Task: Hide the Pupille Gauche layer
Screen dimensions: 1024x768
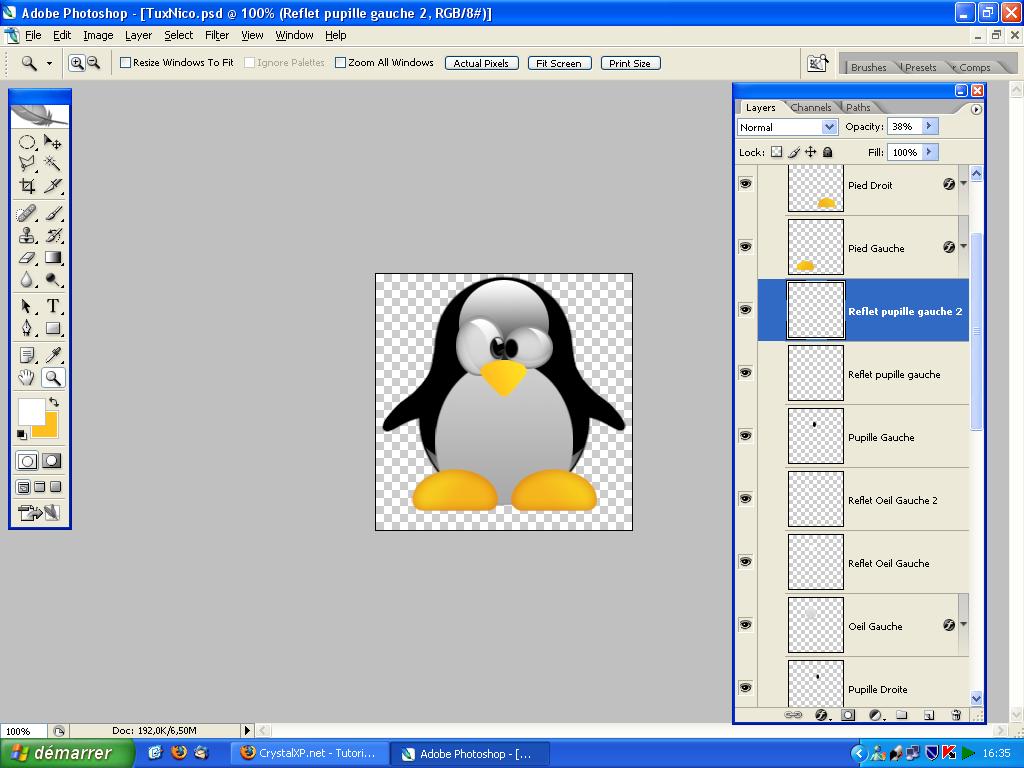Action: (x=745, y=436)
